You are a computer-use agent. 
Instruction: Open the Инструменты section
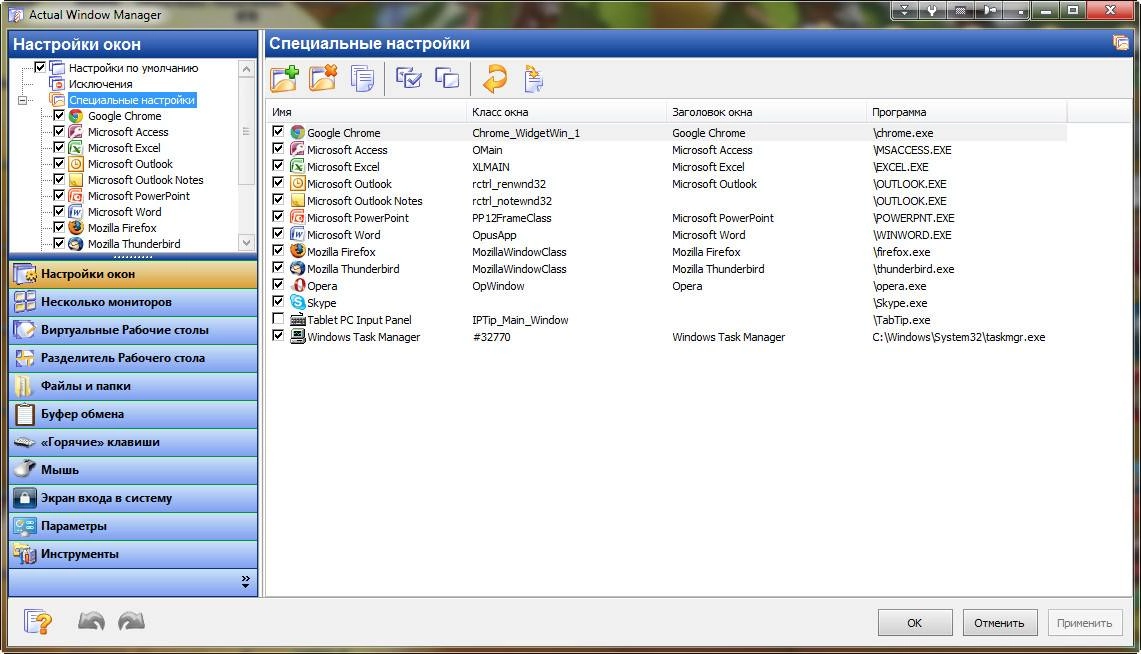tap(133, 554)
